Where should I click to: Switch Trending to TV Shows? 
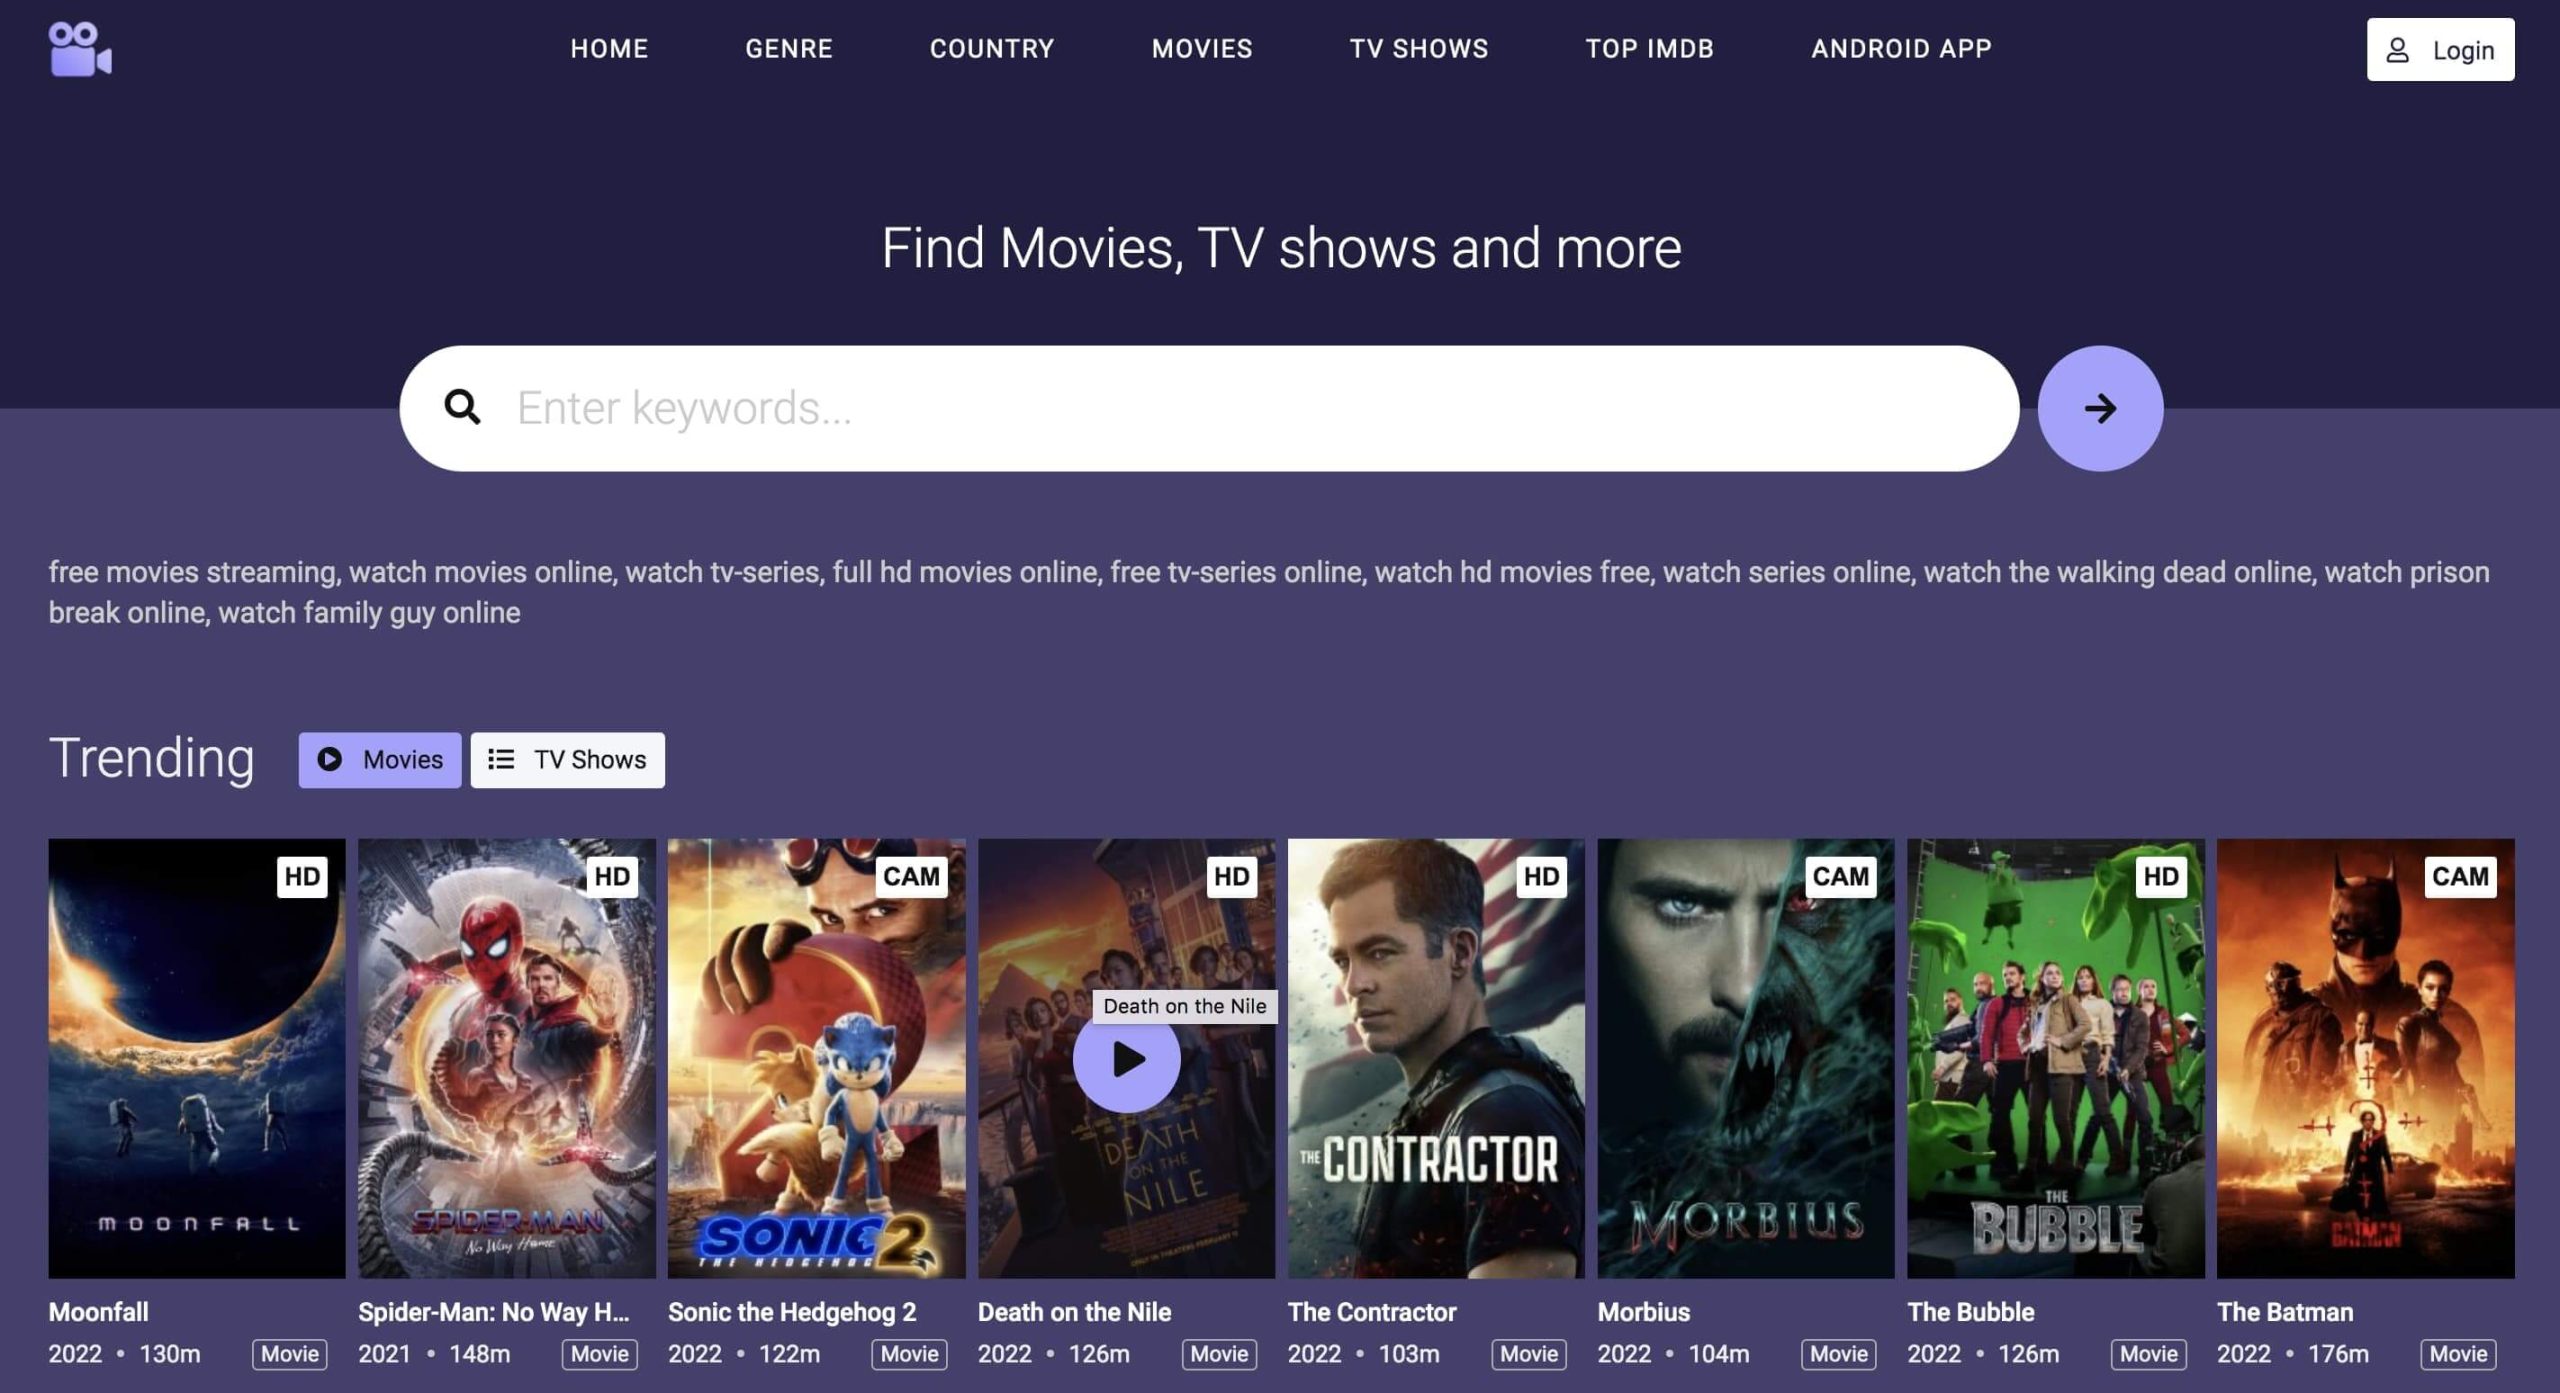567,759
